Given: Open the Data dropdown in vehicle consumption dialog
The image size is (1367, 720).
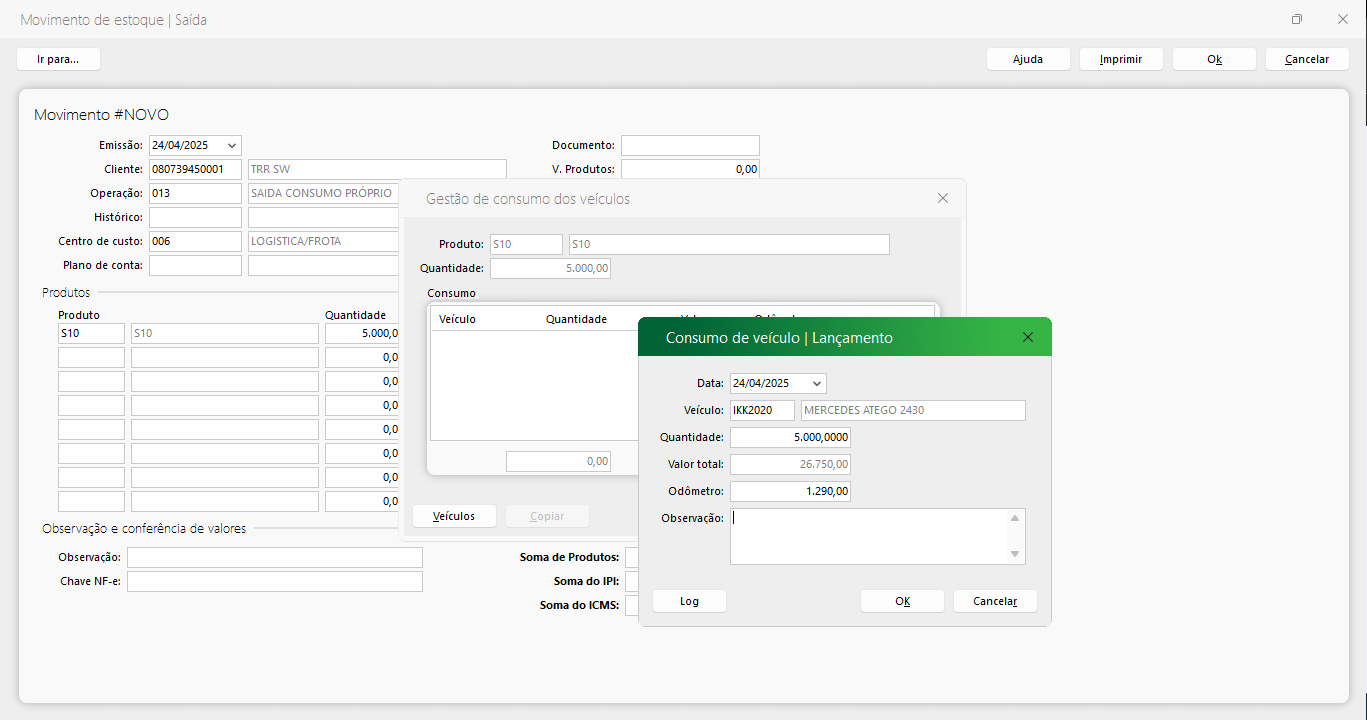Looking at the screenshot, I should coord(817,383).
